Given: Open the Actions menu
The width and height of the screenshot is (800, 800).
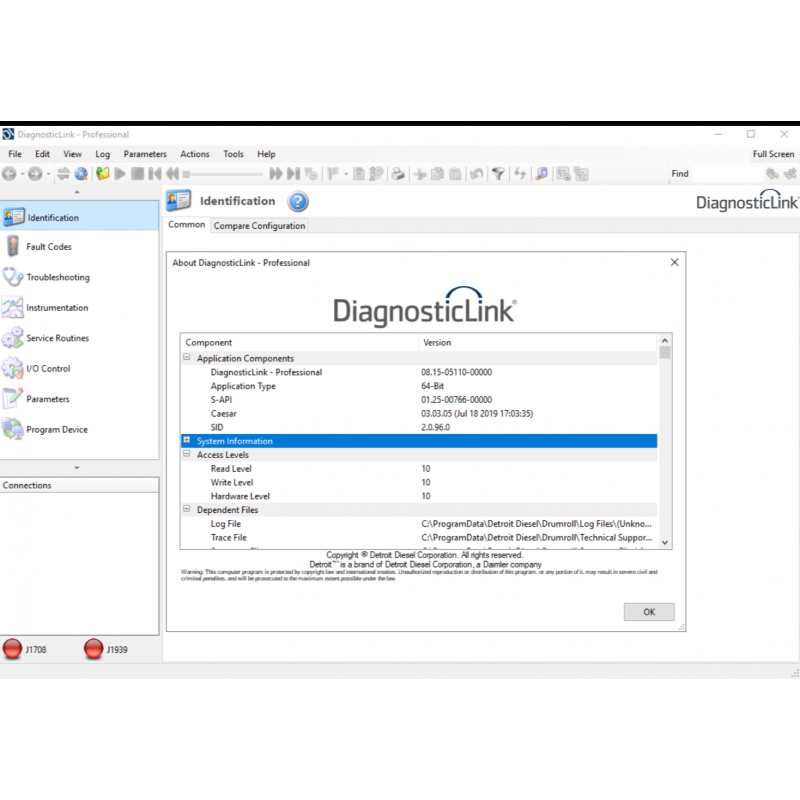Looking at the screenshot, I should click(x=194, y=154).
